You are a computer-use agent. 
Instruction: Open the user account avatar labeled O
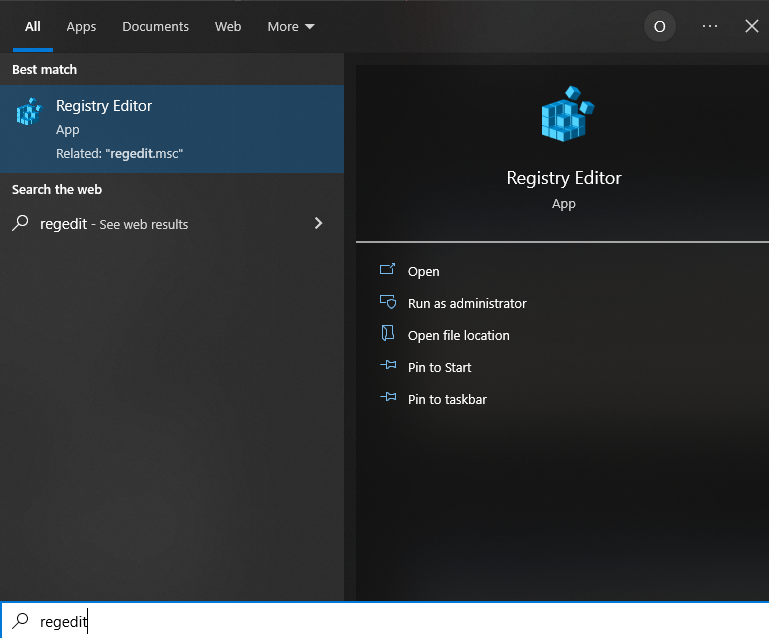point(659,27)
